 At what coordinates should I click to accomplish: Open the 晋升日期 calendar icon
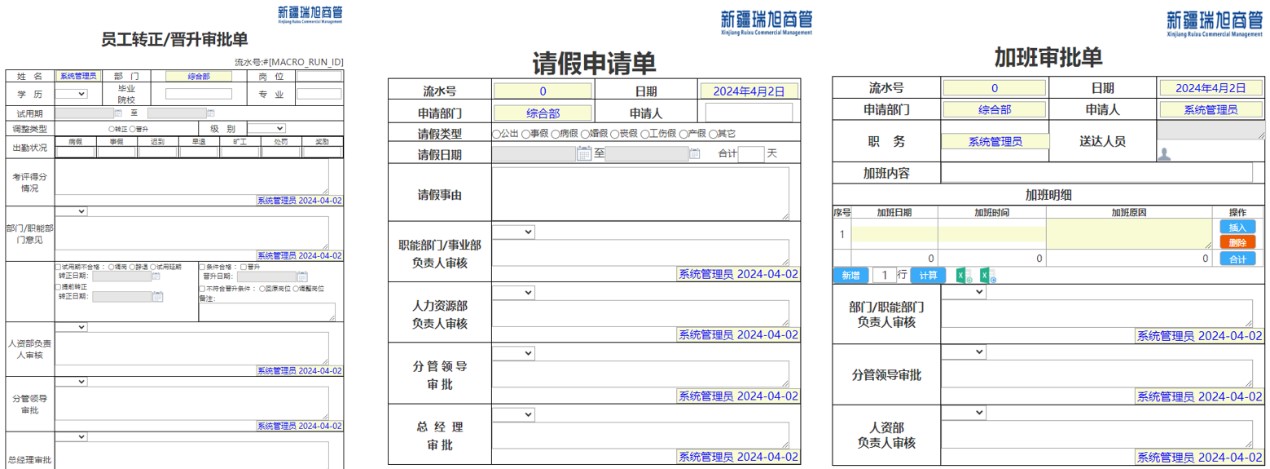[302, 276]
